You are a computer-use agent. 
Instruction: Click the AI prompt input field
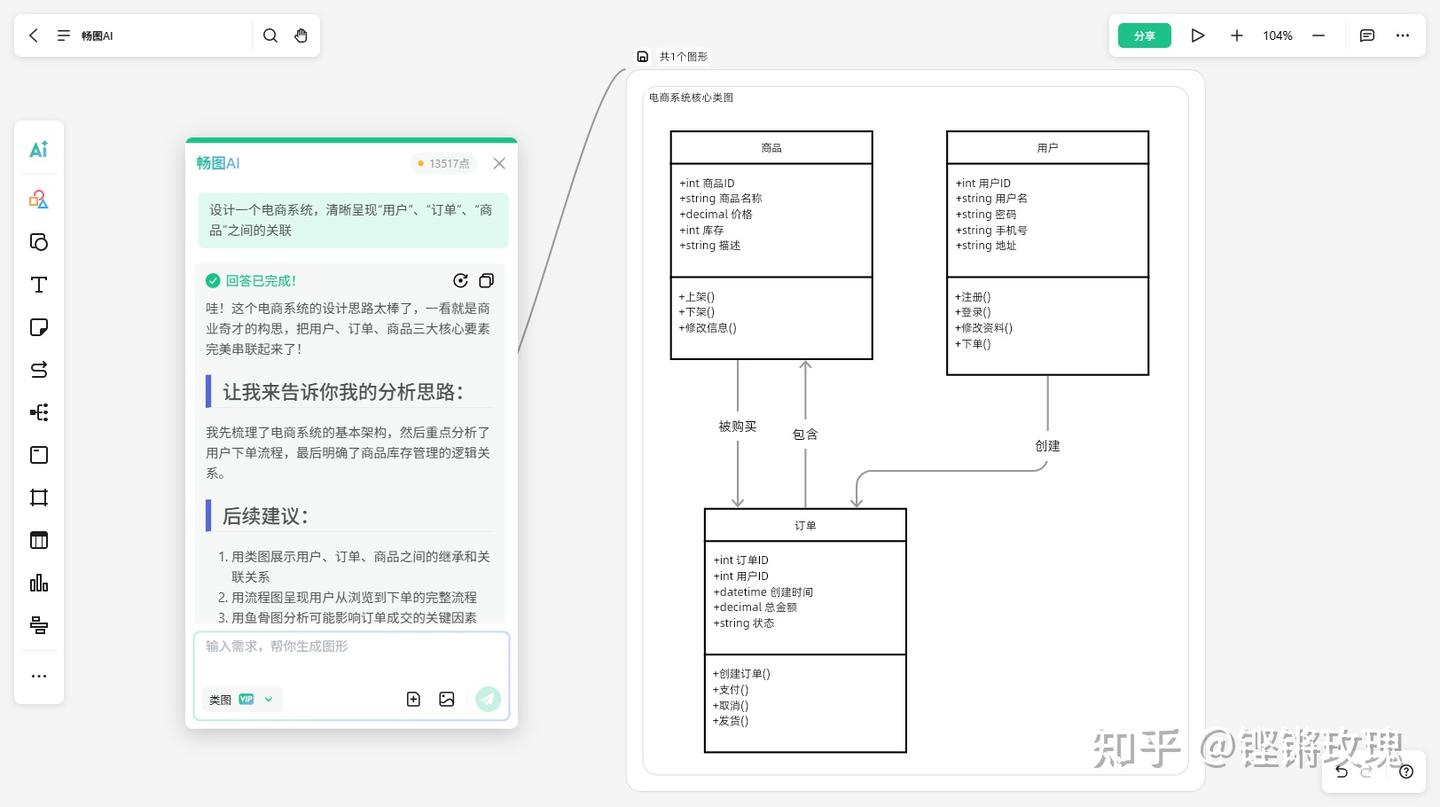point(351,648)
